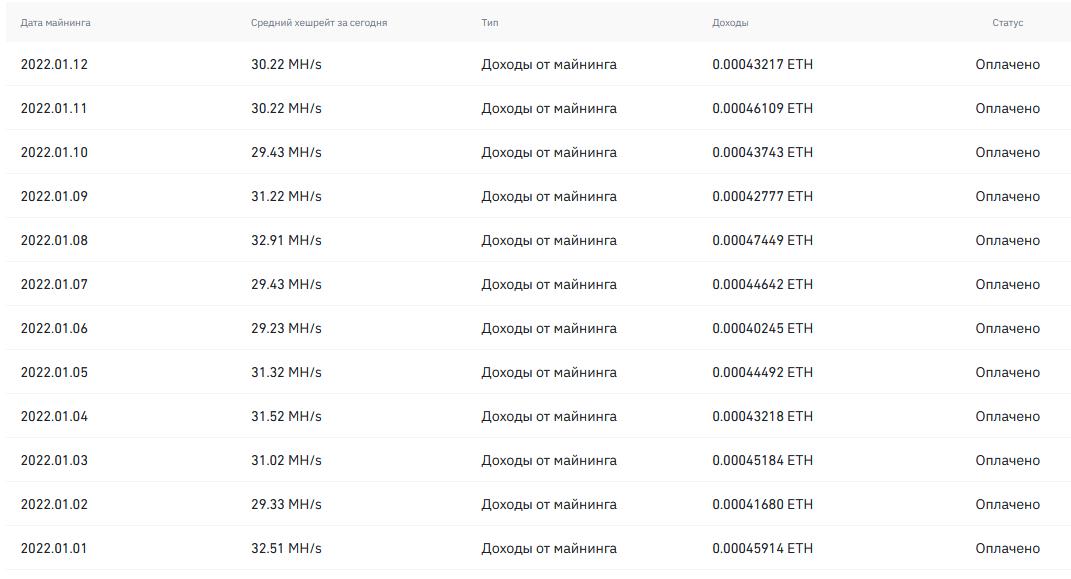Click the 0.00047449 ETH income cell
Screen dimensions: 1071x579
click(x=762, y=241)
